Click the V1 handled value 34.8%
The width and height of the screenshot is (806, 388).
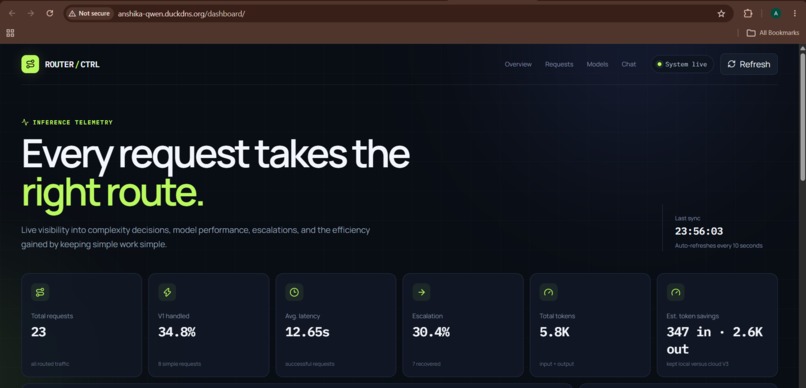pos(177,332)
